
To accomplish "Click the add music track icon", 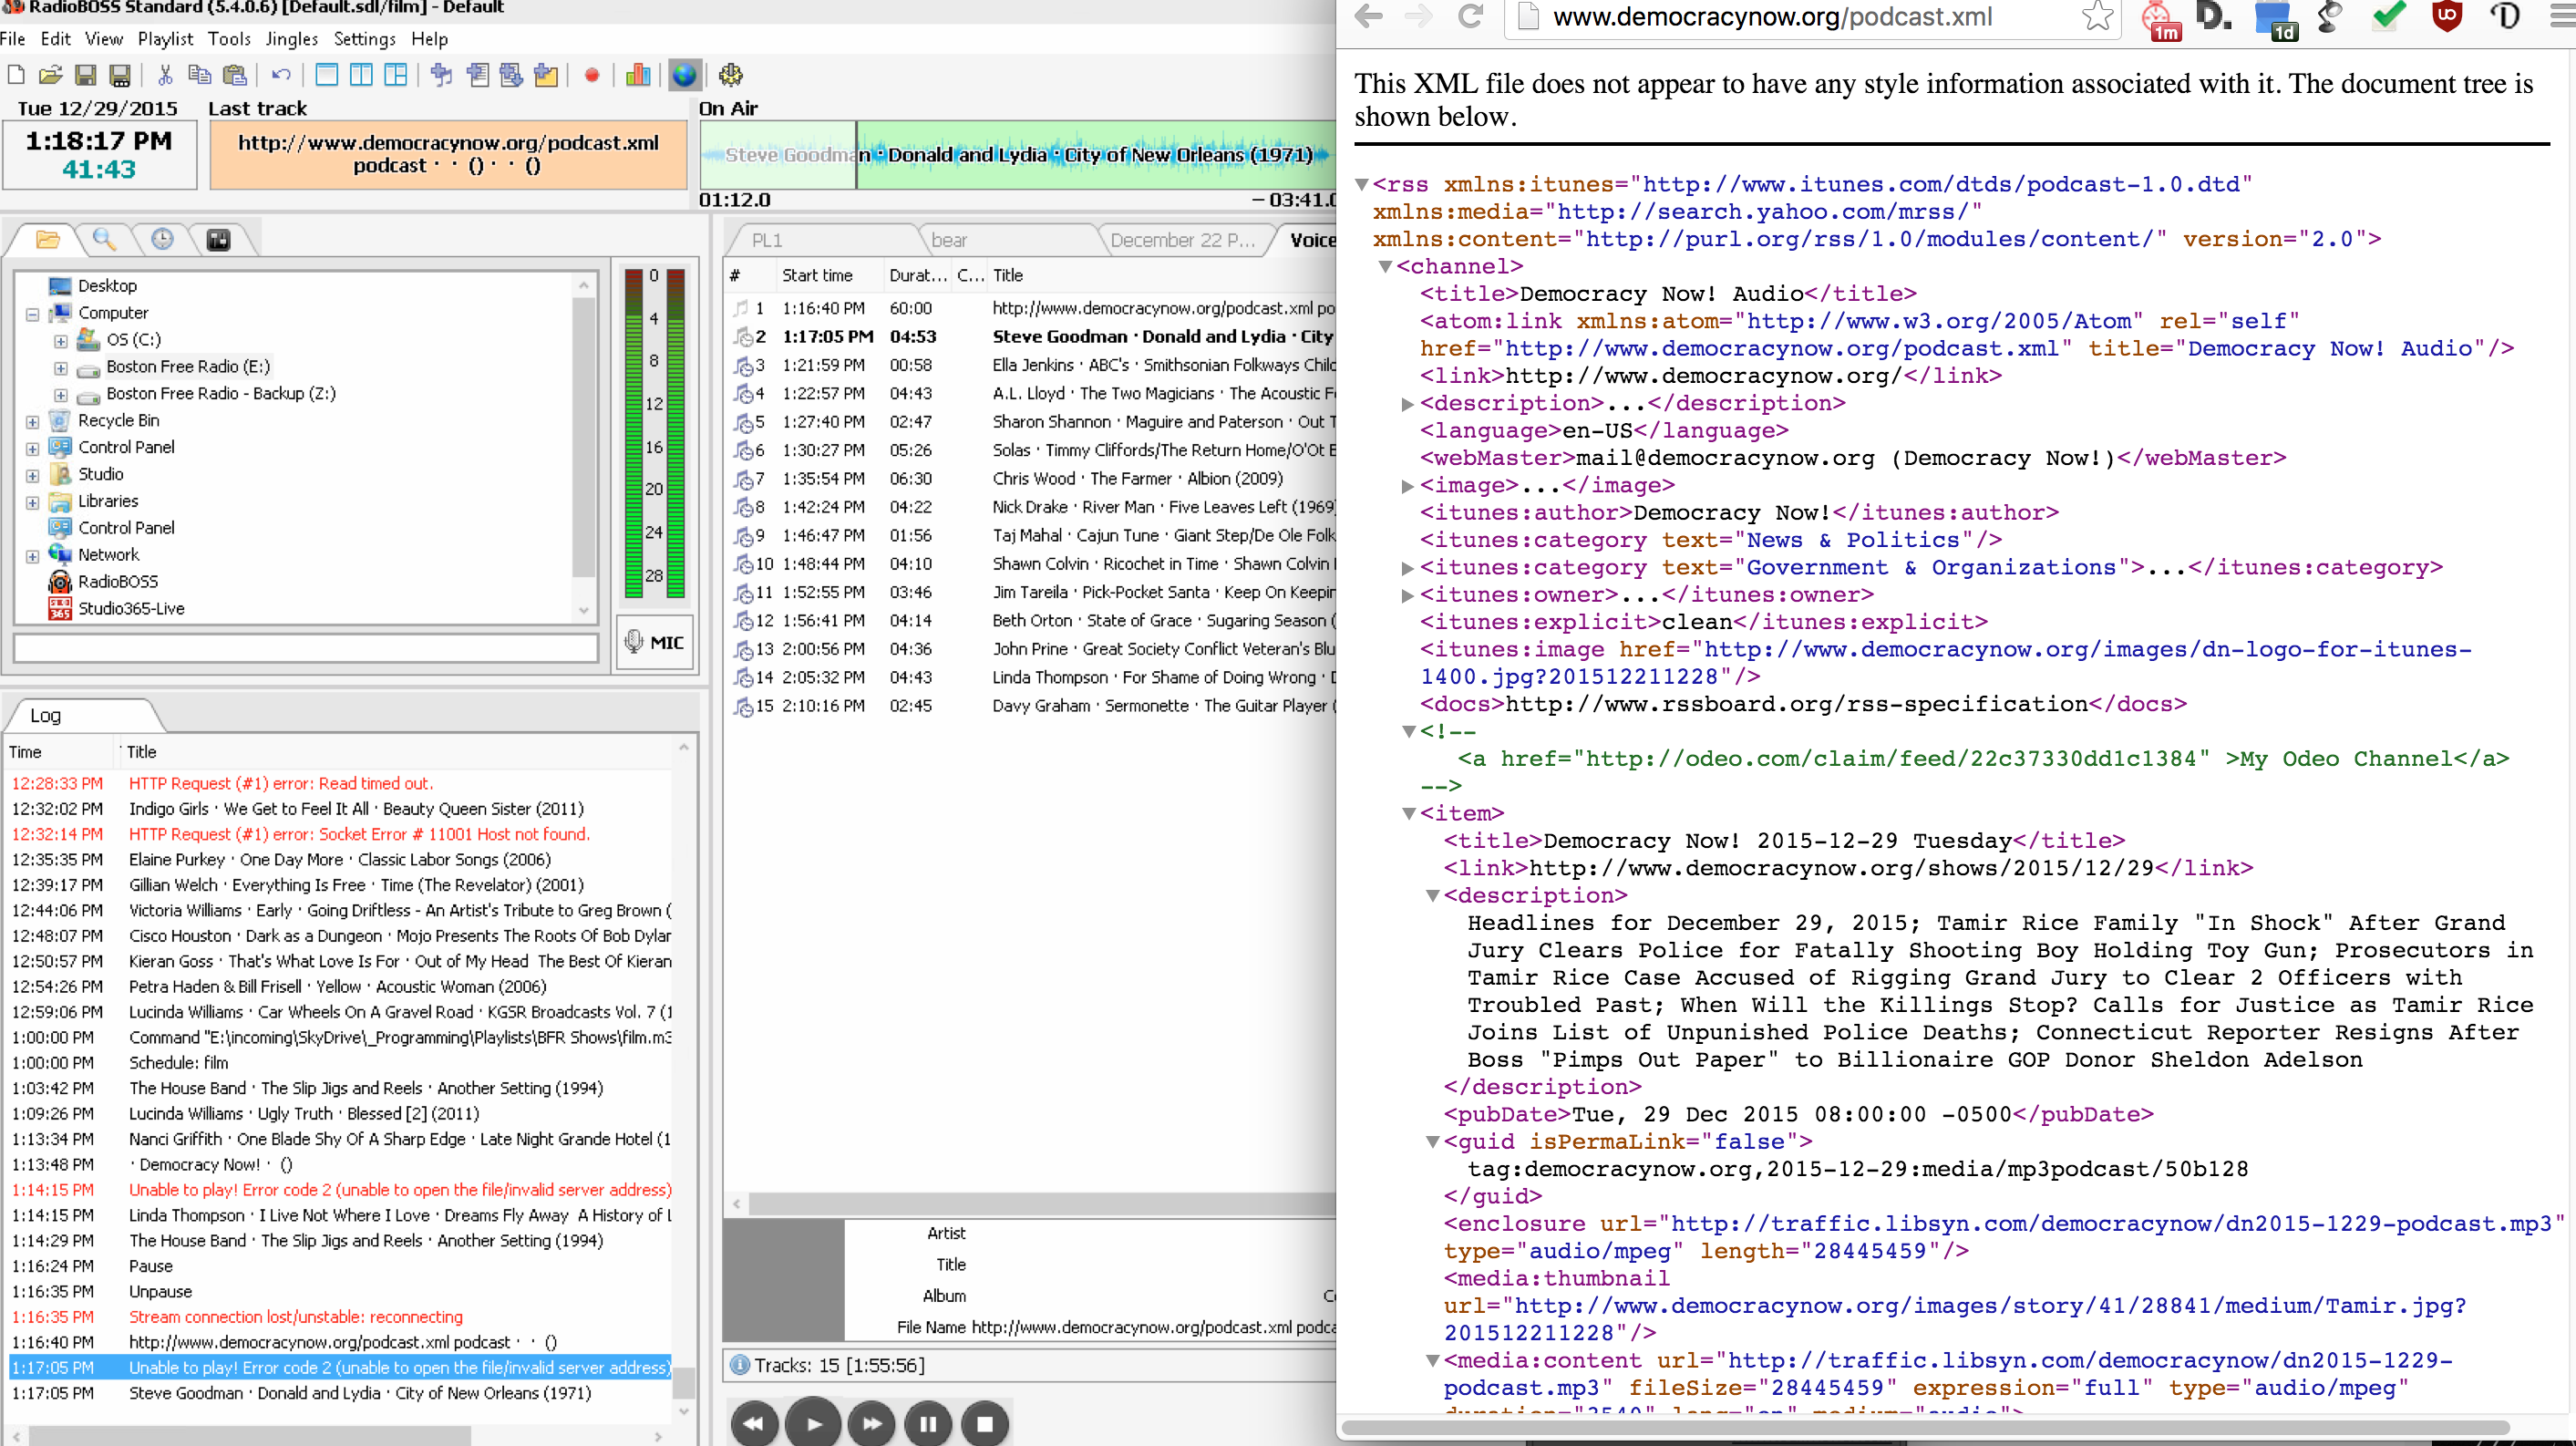I will pyautogui.click(x=442, y=75).
